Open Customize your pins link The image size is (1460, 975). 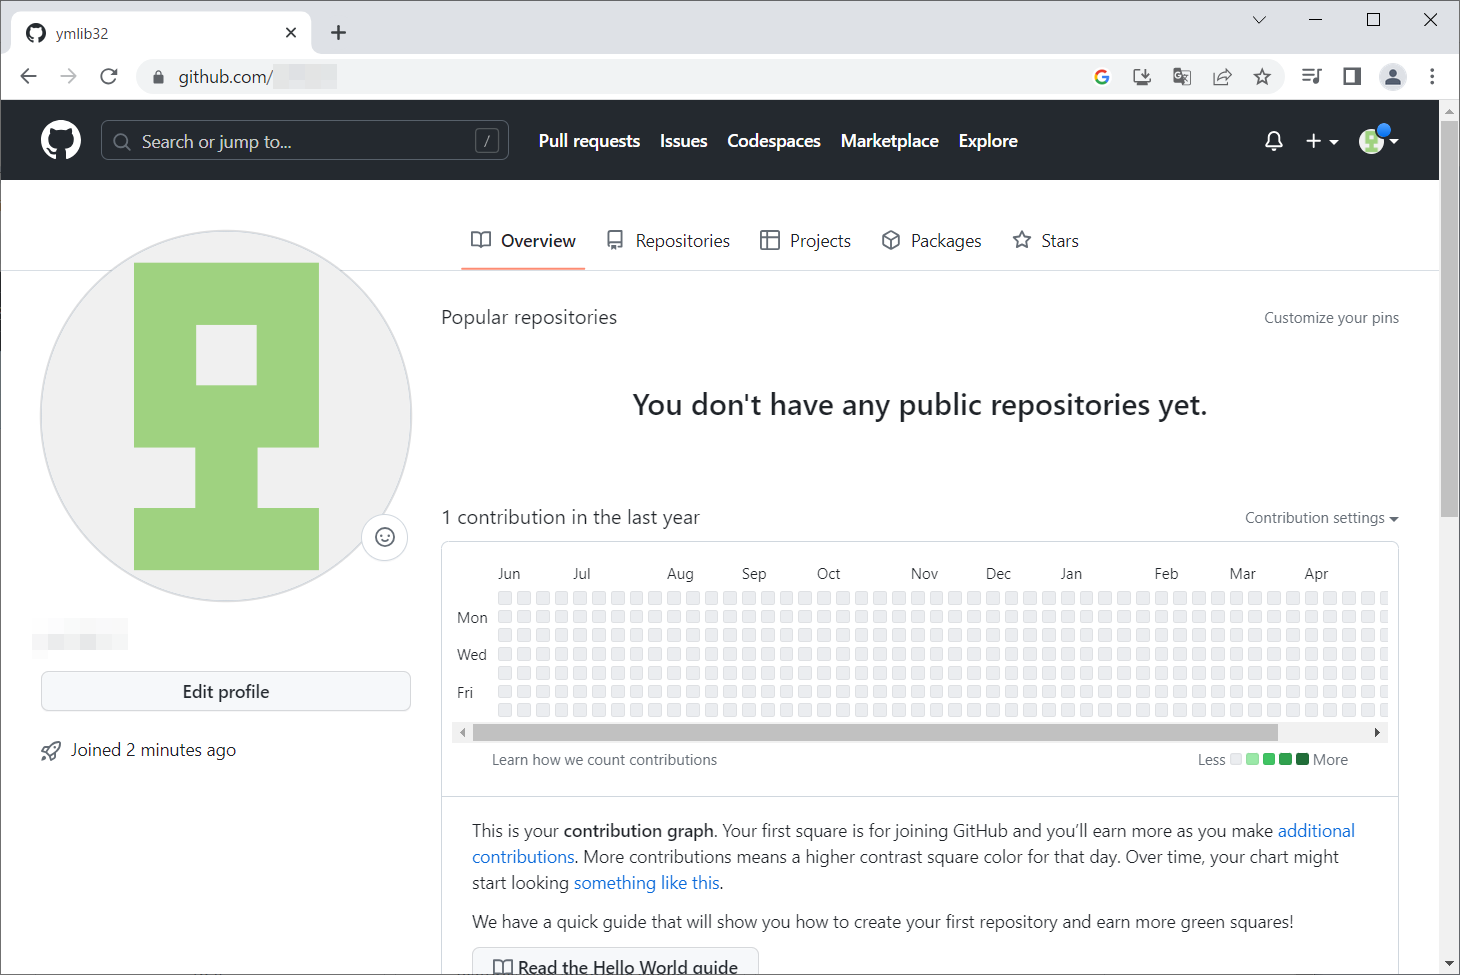click(x=1331, y=318)
